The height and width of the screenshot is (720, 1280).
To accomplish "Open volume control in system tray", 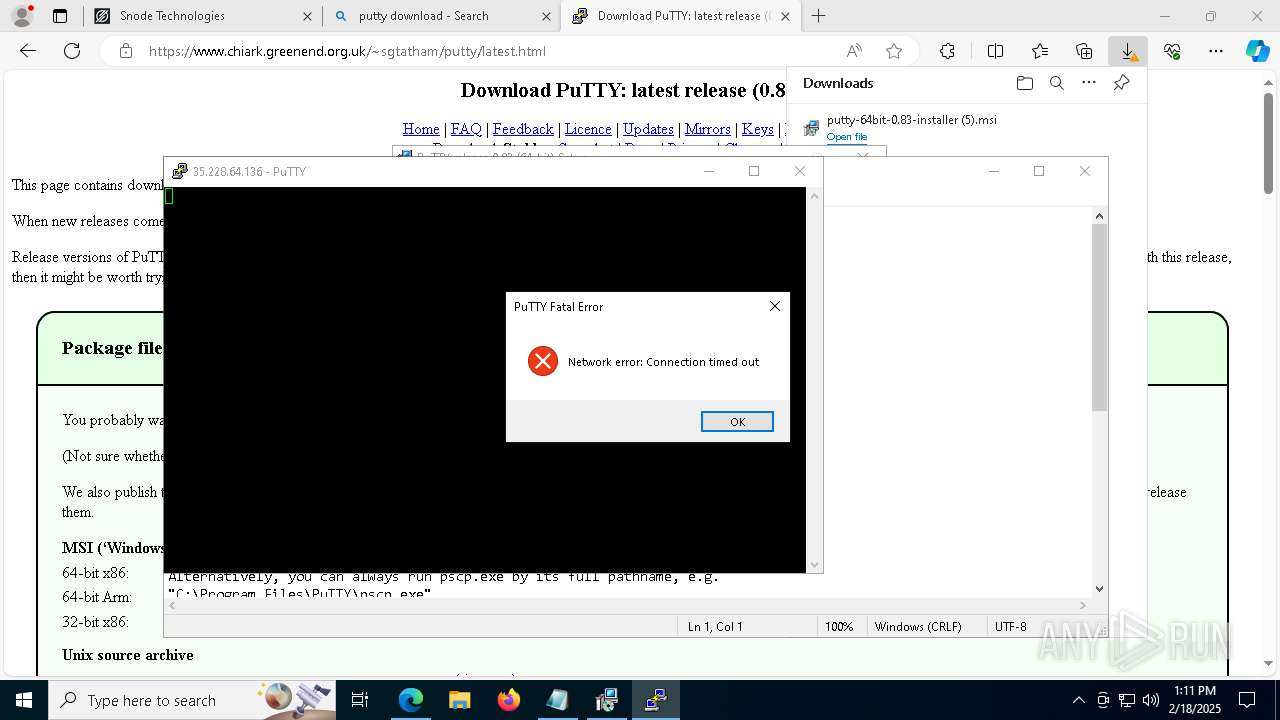I will tap(1150, 700).
